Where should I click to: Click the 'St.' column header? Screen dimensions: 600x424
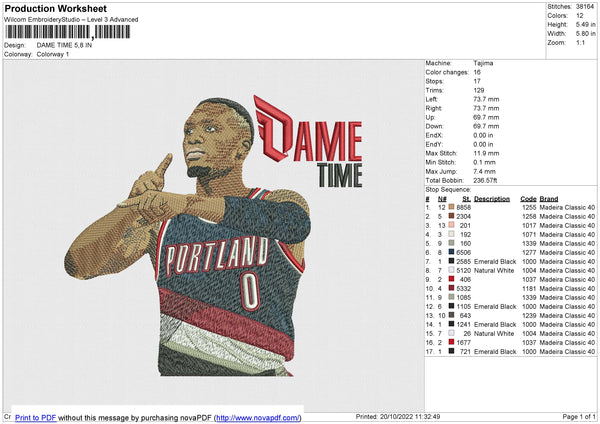point(466,199)
